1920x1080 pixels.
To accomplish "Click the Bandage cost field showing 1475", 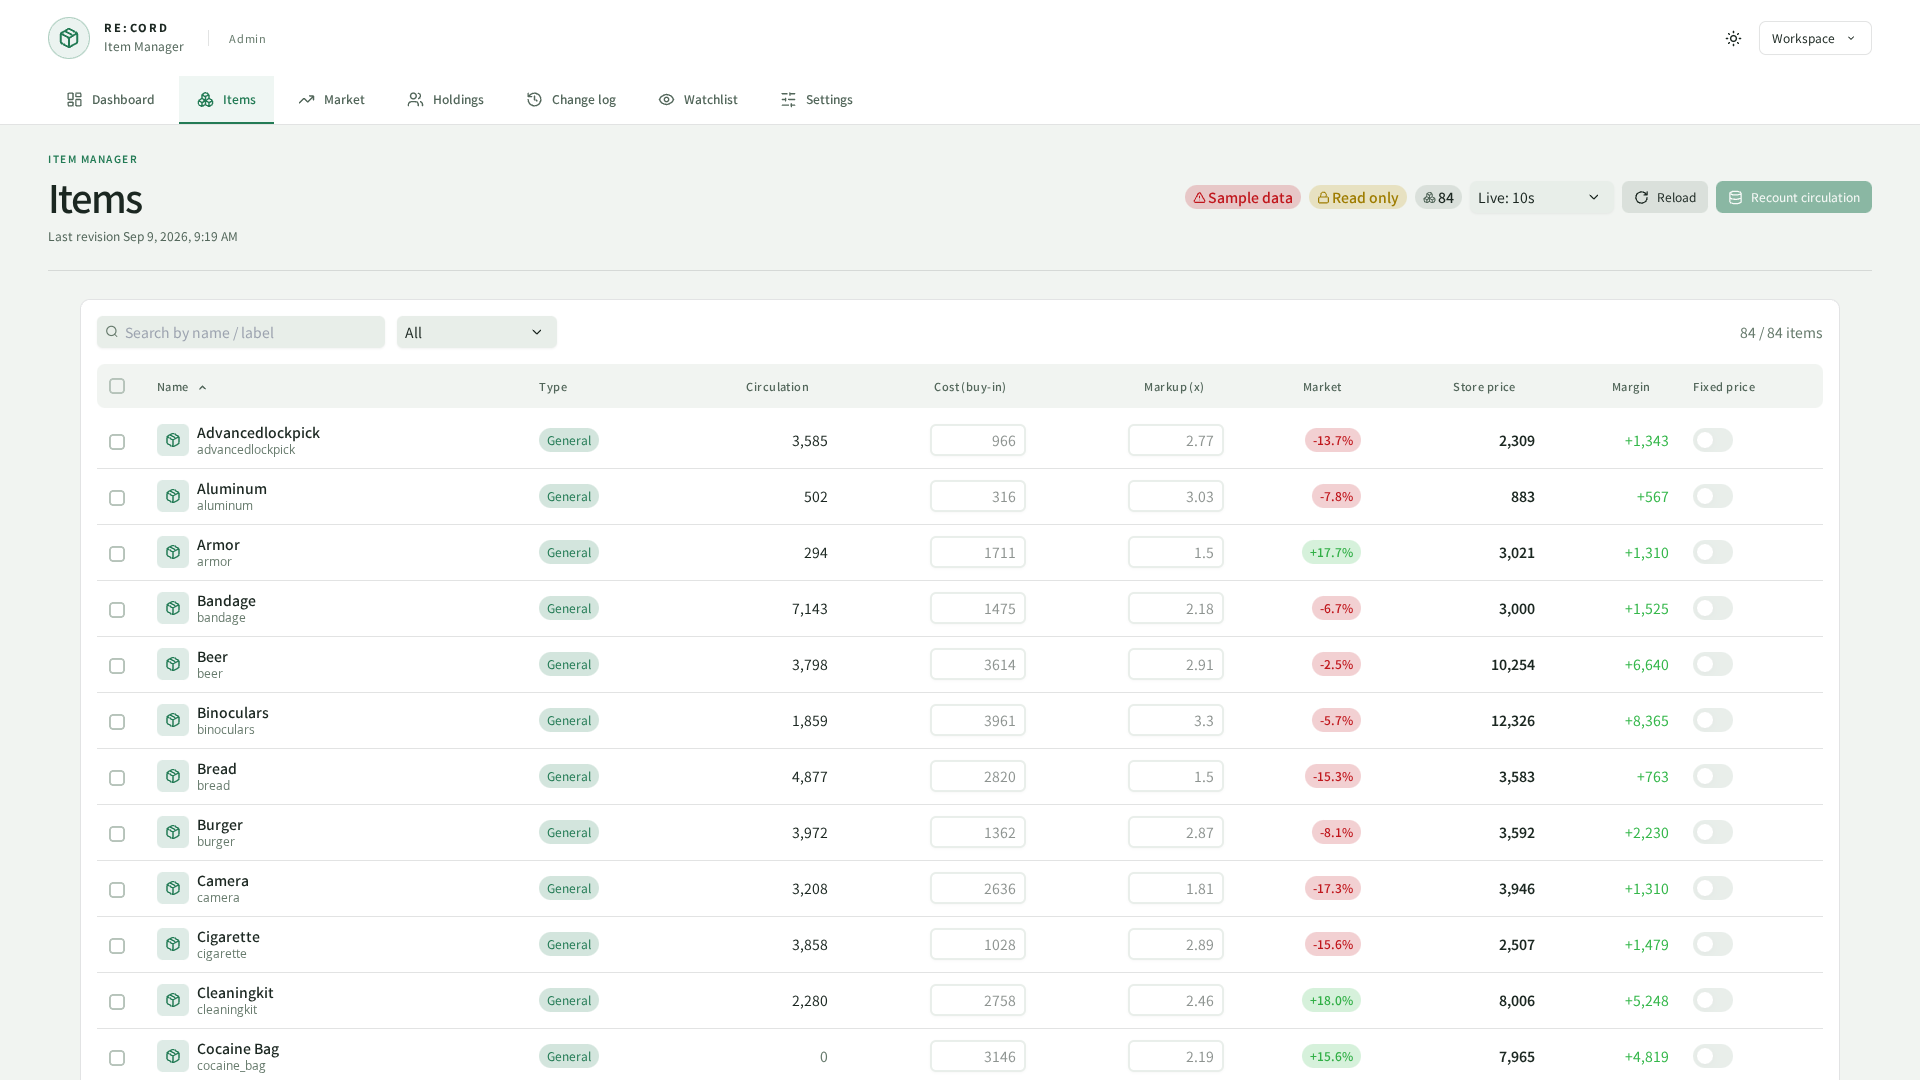I will (x=978, y=608).
